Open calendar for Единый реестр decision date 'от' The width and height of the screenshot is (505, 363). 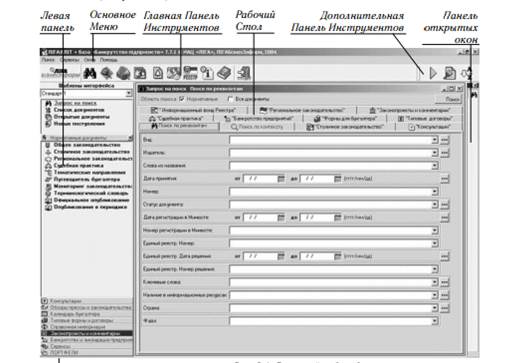point(281,256)
